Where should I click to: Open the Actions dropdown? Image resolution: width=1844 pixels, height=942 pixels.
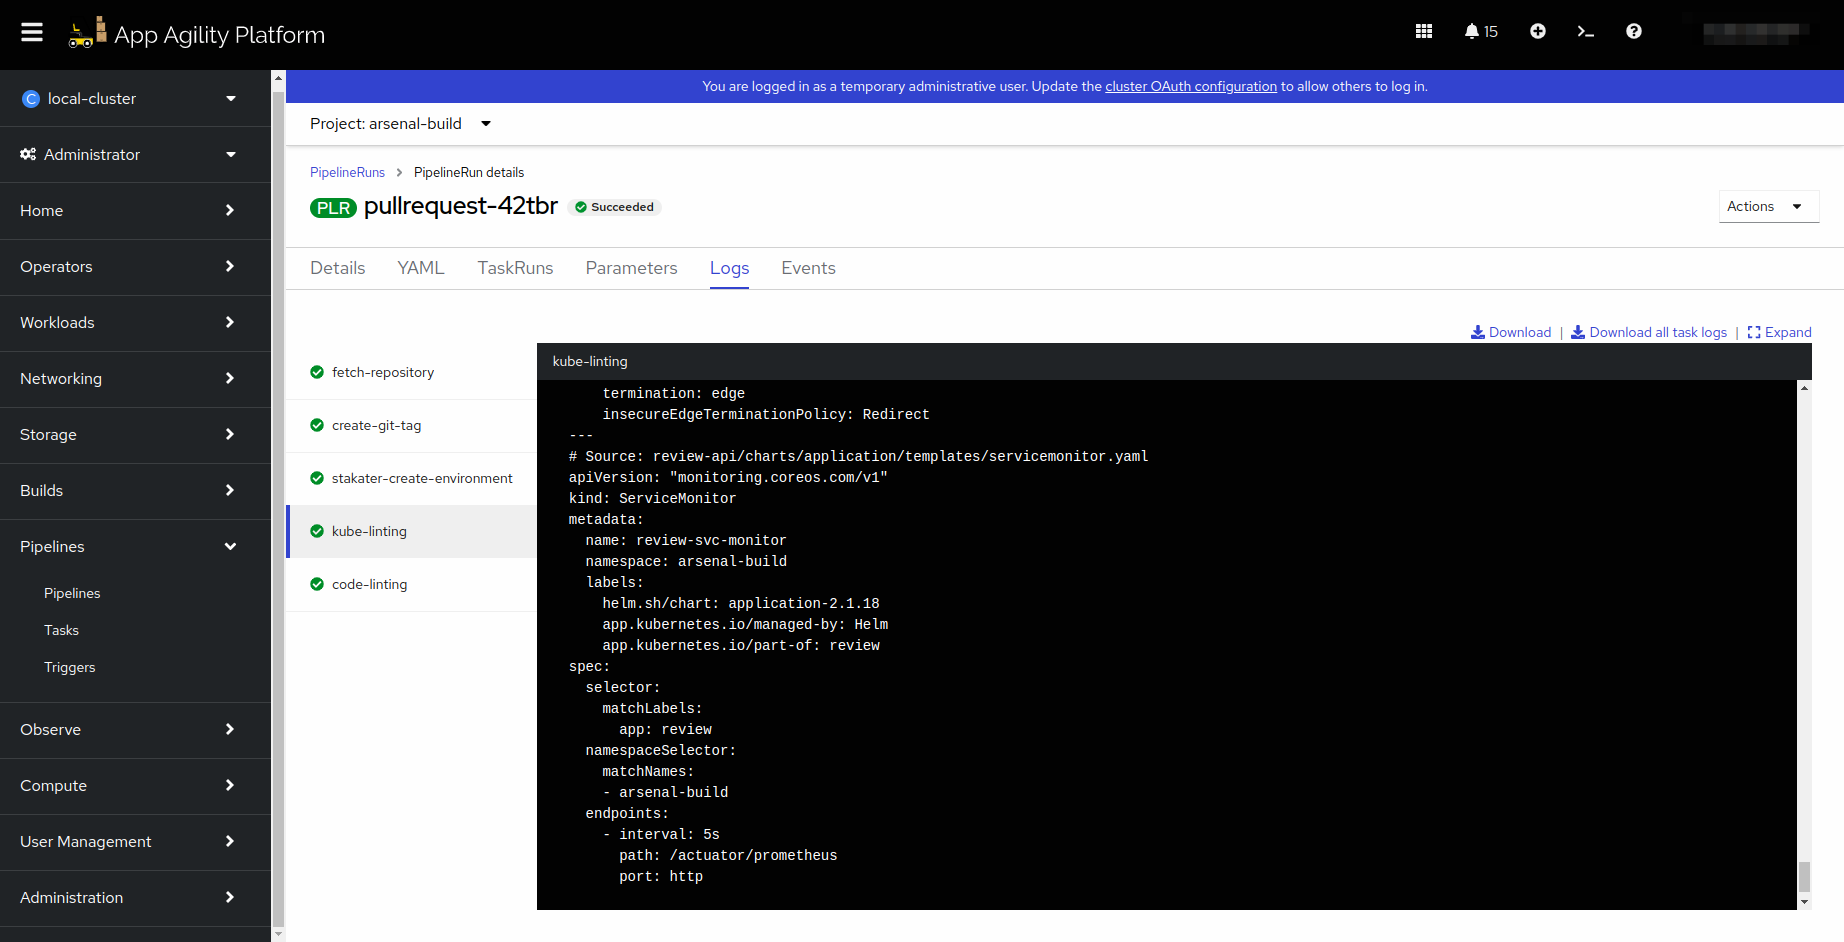click(1766, 206)
